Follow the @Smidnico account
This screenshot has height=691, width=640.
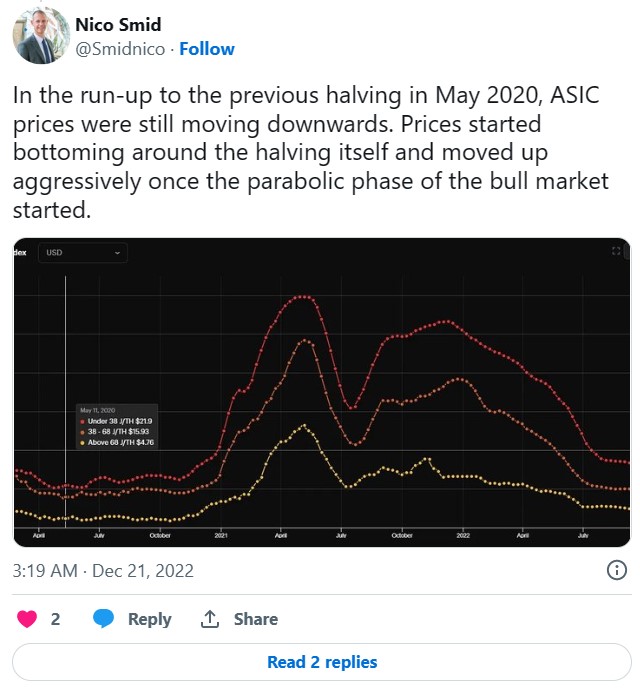[207, 49]
